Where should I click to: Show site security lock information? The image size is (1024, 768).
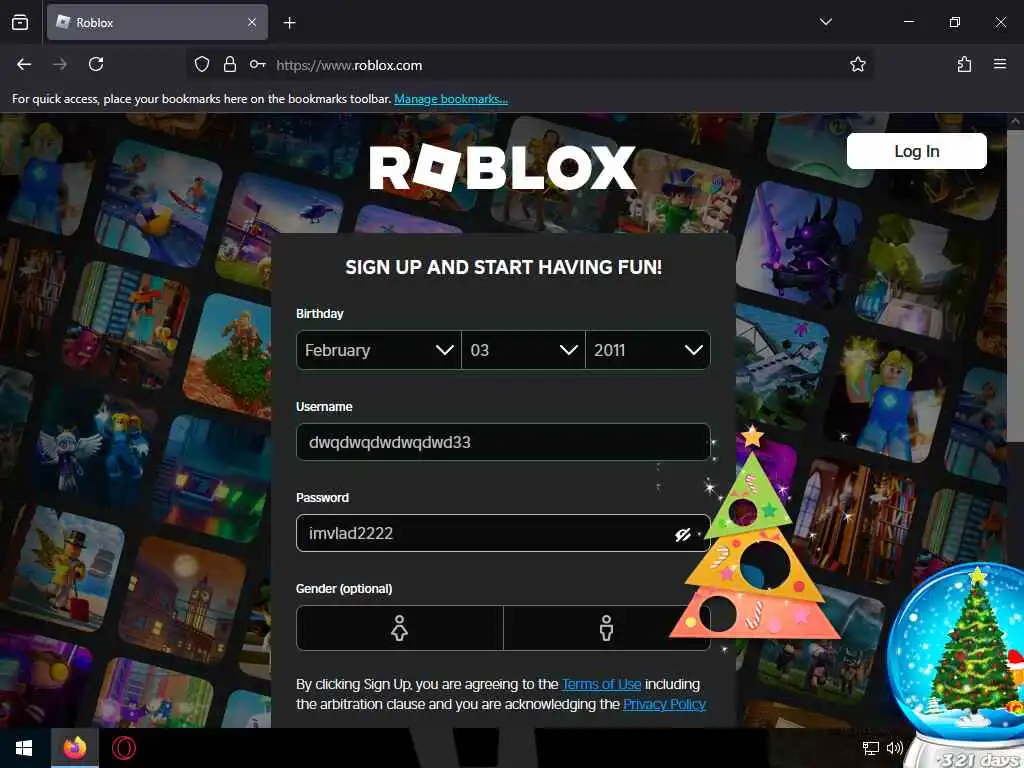point(230,64)
